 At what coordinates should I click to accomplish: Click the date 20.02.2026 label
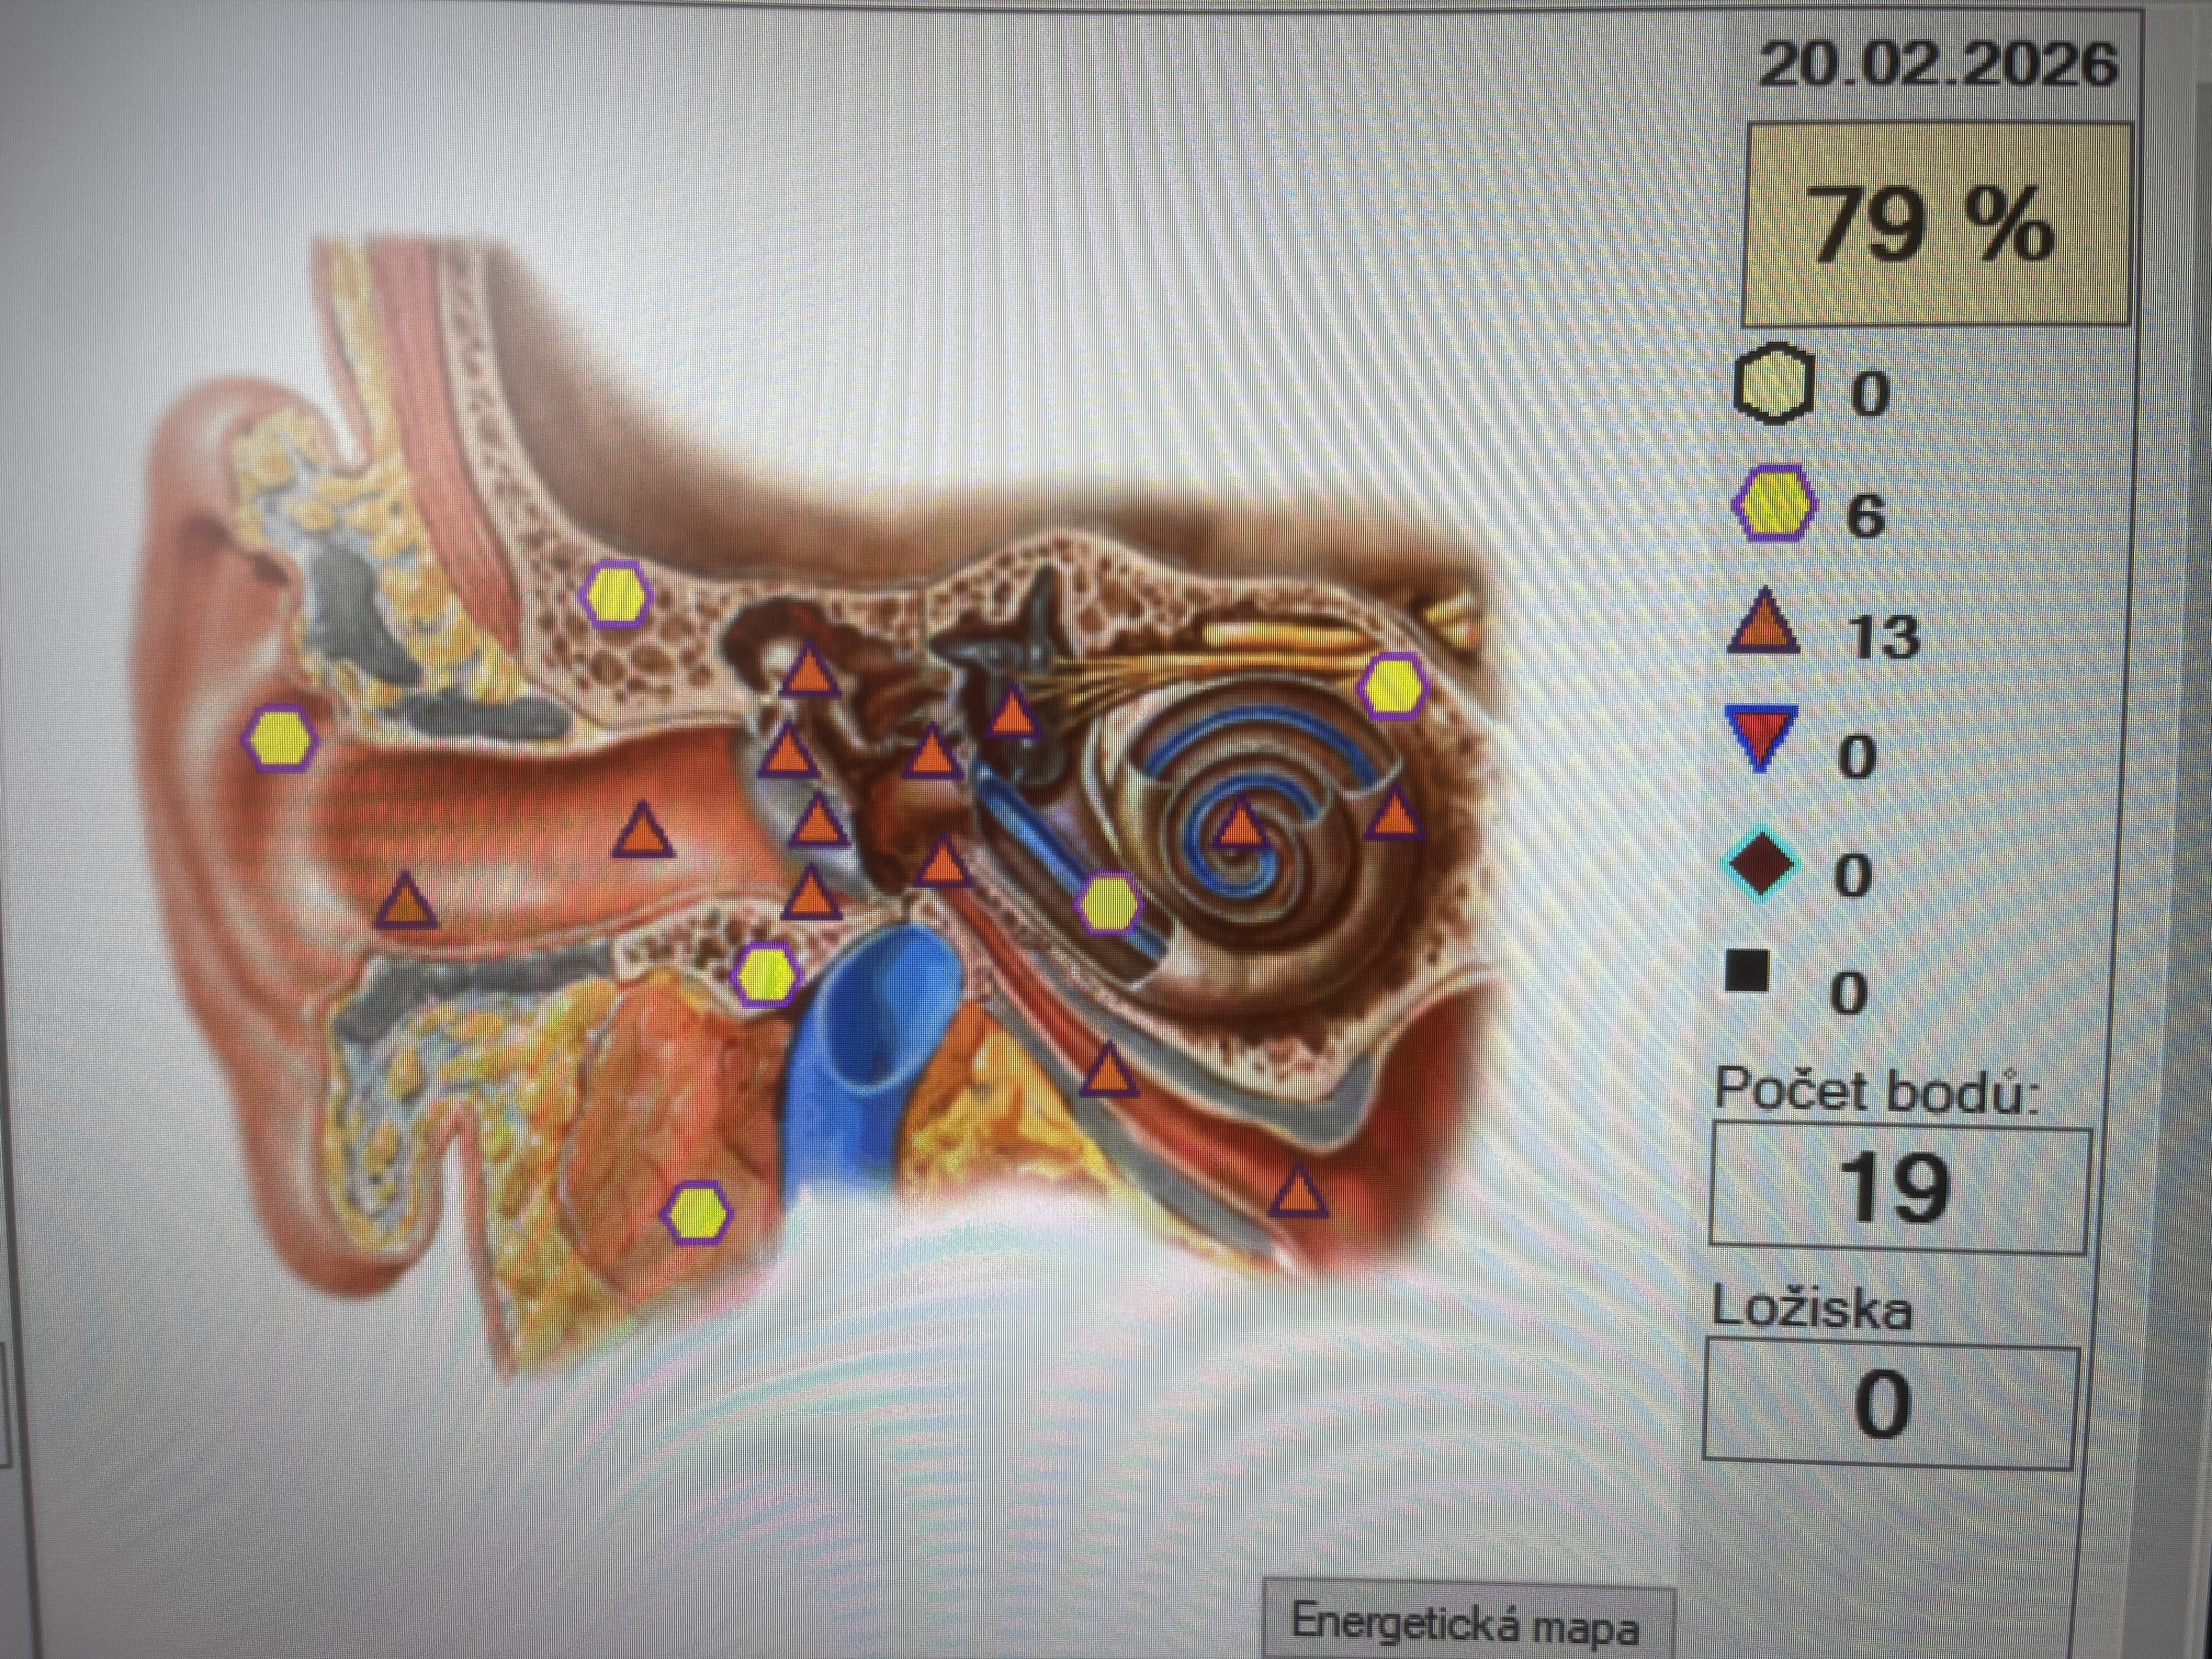(1937, 65)
